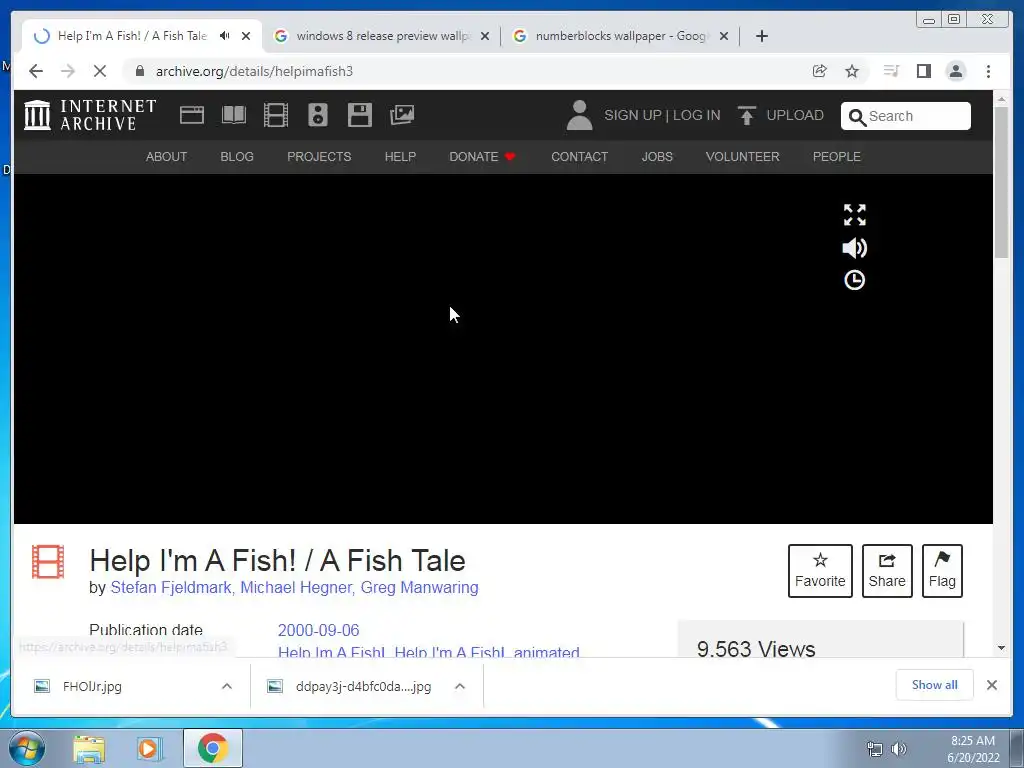Viewport: 1024px width, 768px height.
Task: Open author Greg Manwaring link
Action: pos(419,588)
